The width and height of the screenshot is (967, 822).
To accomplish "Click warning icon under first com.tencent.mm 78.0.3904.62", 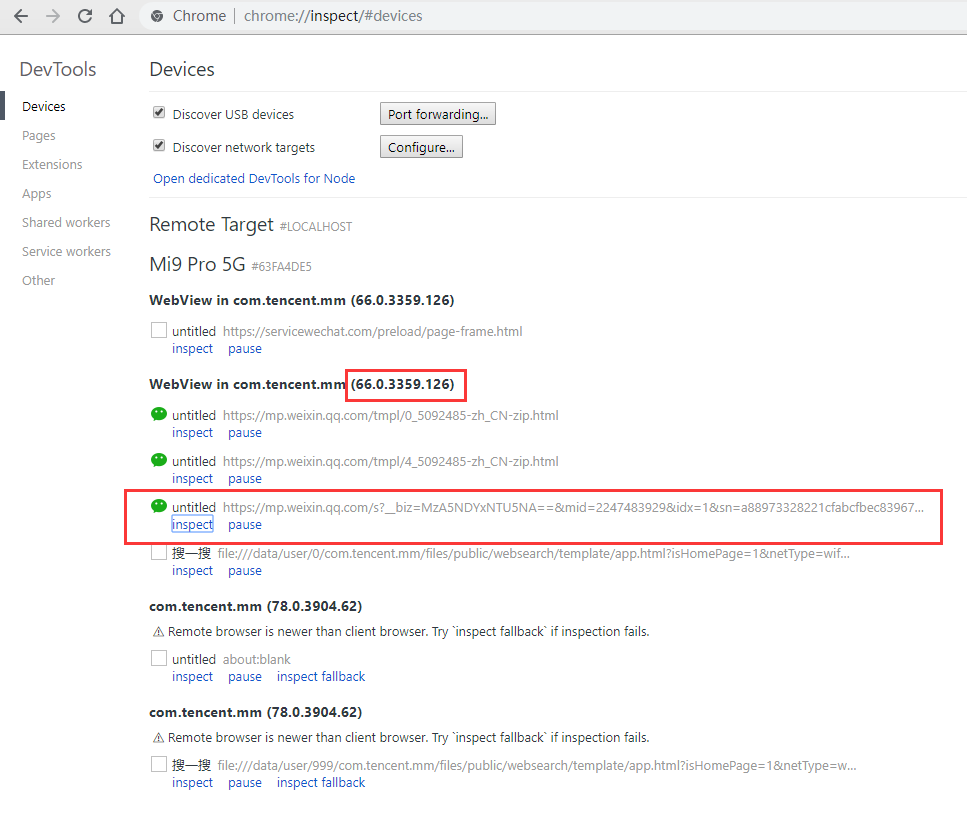I will coord(158,632).
